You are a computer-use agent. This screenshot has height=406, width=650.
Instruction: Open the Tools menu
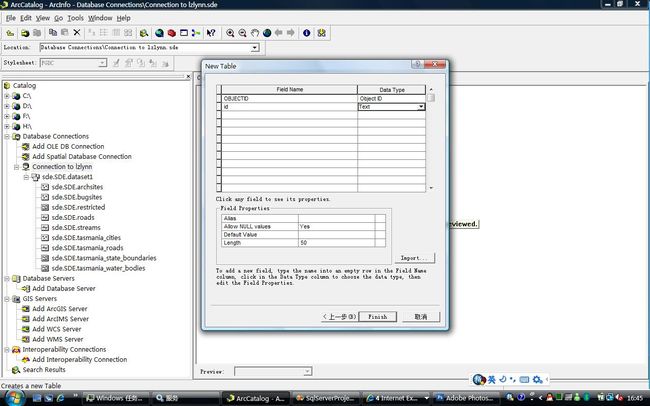click(x=75, y=18)
